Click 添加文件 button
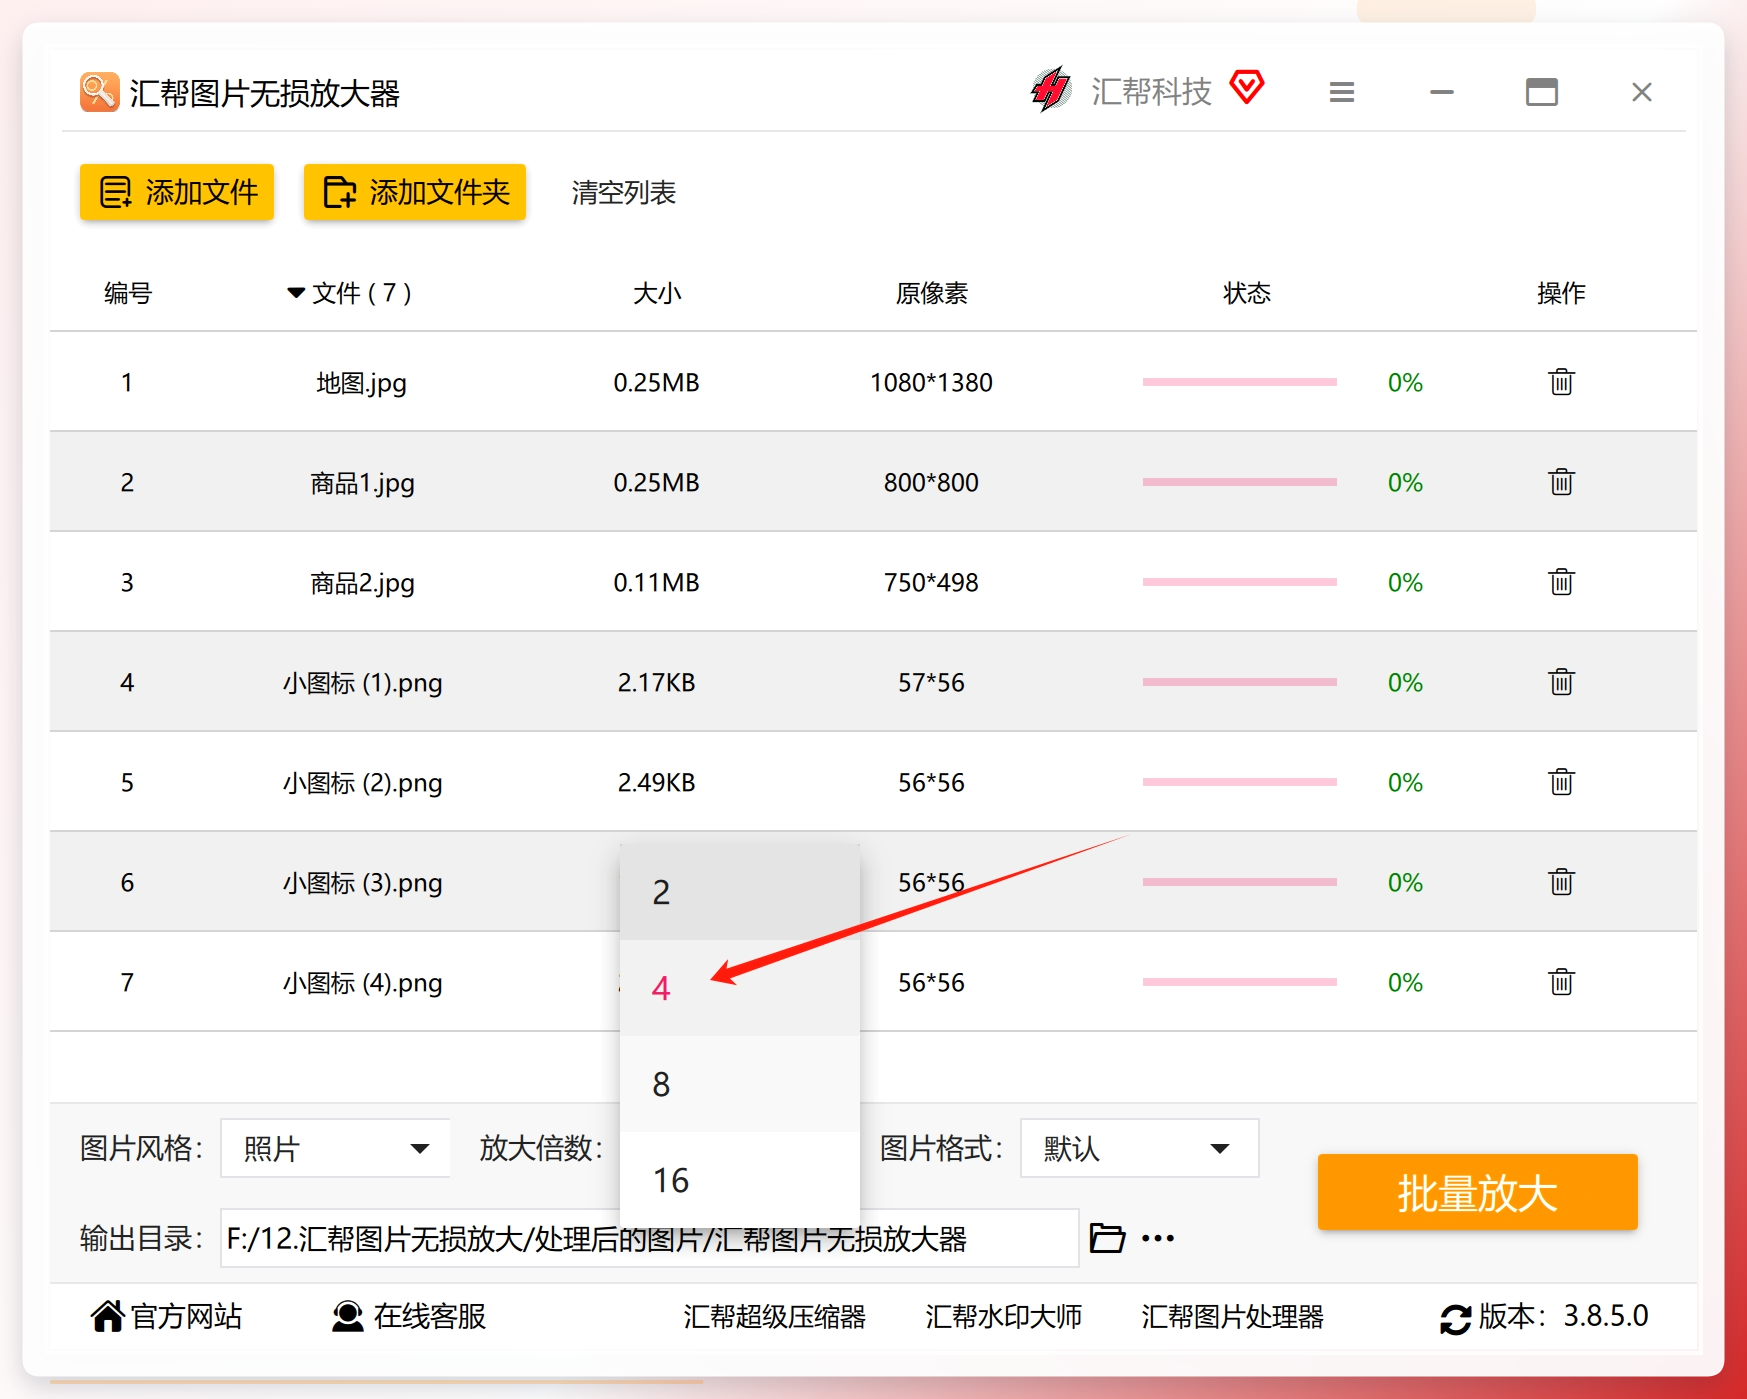The image size is (1747, 1399). pyautogui.click(x=177, y=192)
